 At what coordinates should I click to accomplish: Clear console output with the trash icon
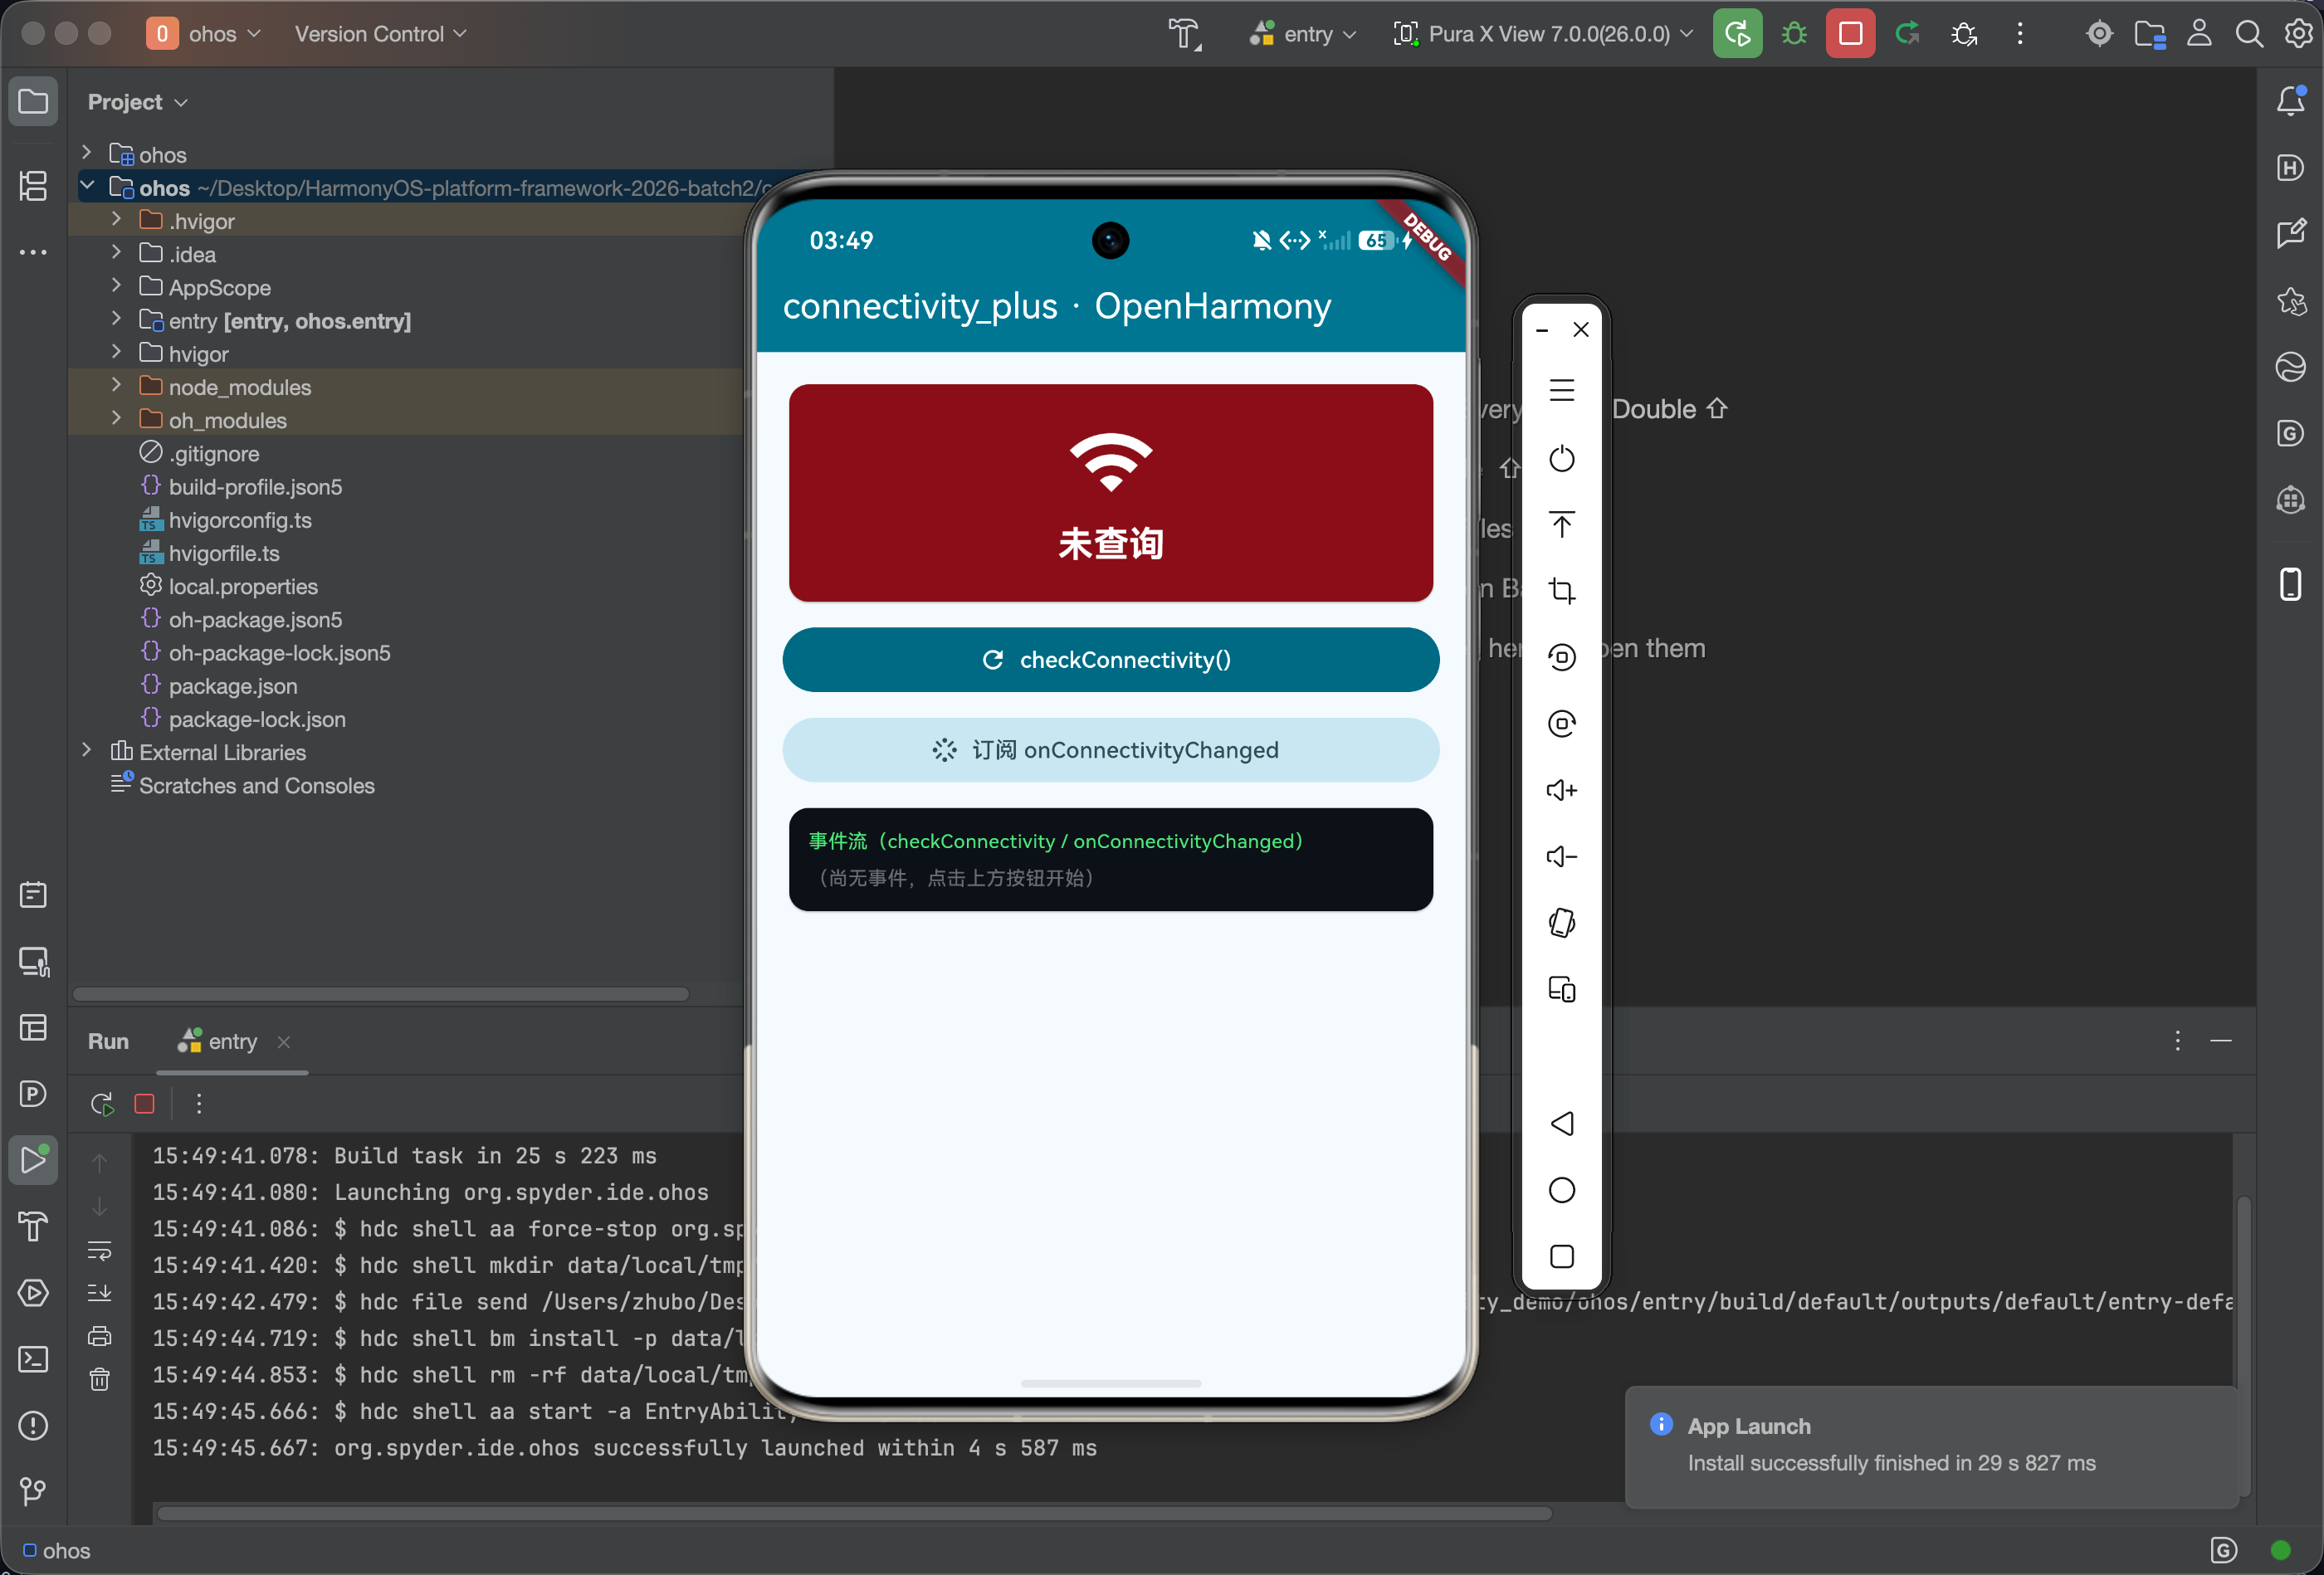click(99, 1379)
